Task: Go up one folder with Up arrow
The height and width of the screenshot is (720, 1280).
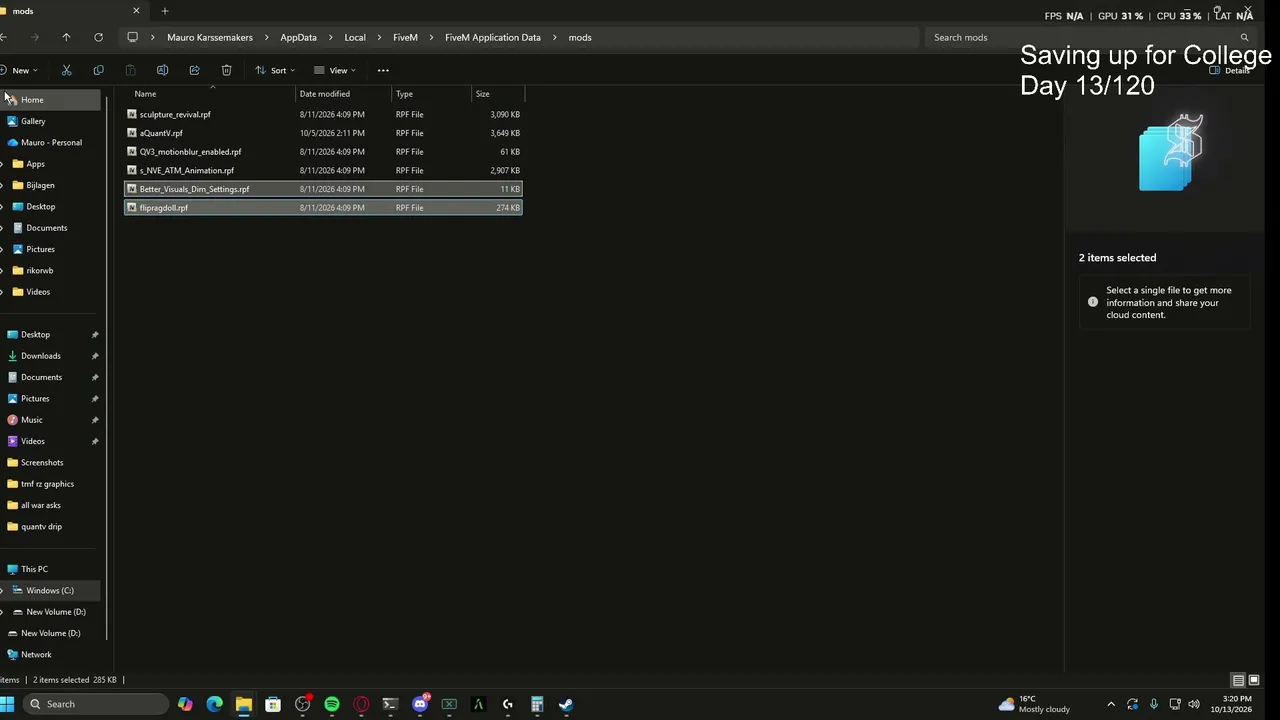Action: (66, 37)
